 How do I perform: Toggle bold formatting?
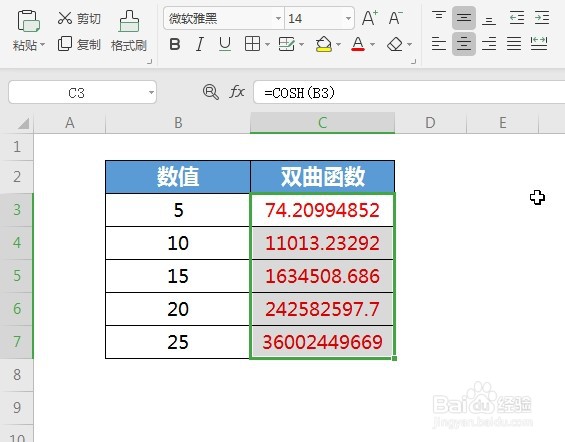(x=175, y=44)
